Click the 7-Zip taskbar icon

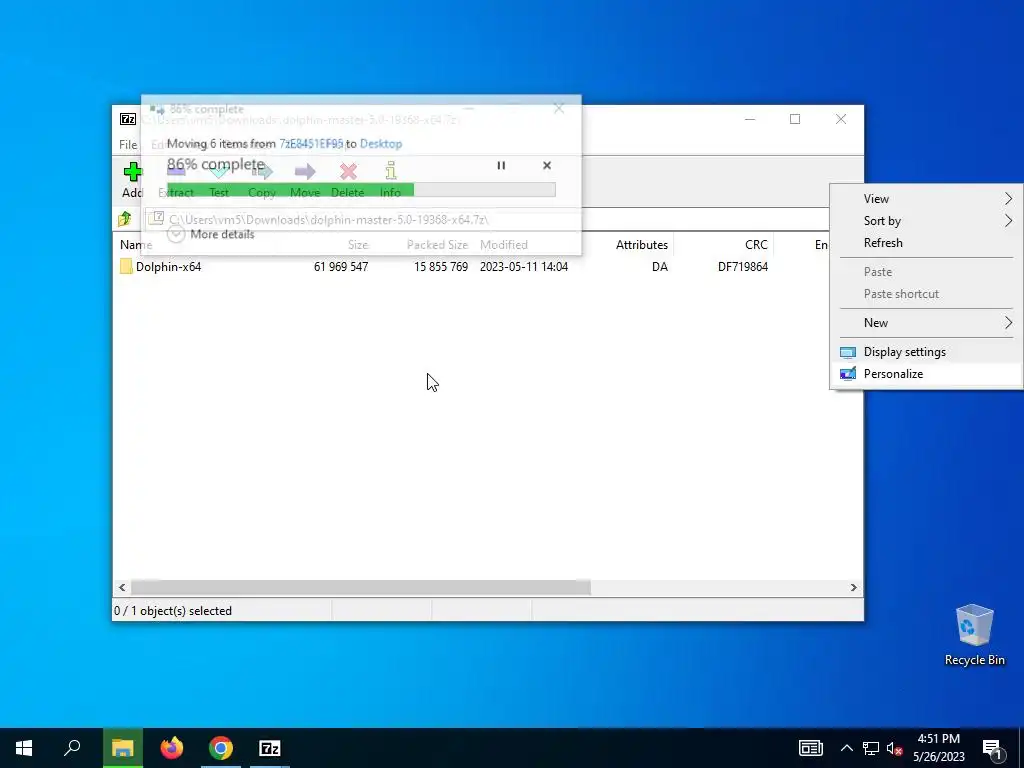pyautogui.click(x=270, y=748)
